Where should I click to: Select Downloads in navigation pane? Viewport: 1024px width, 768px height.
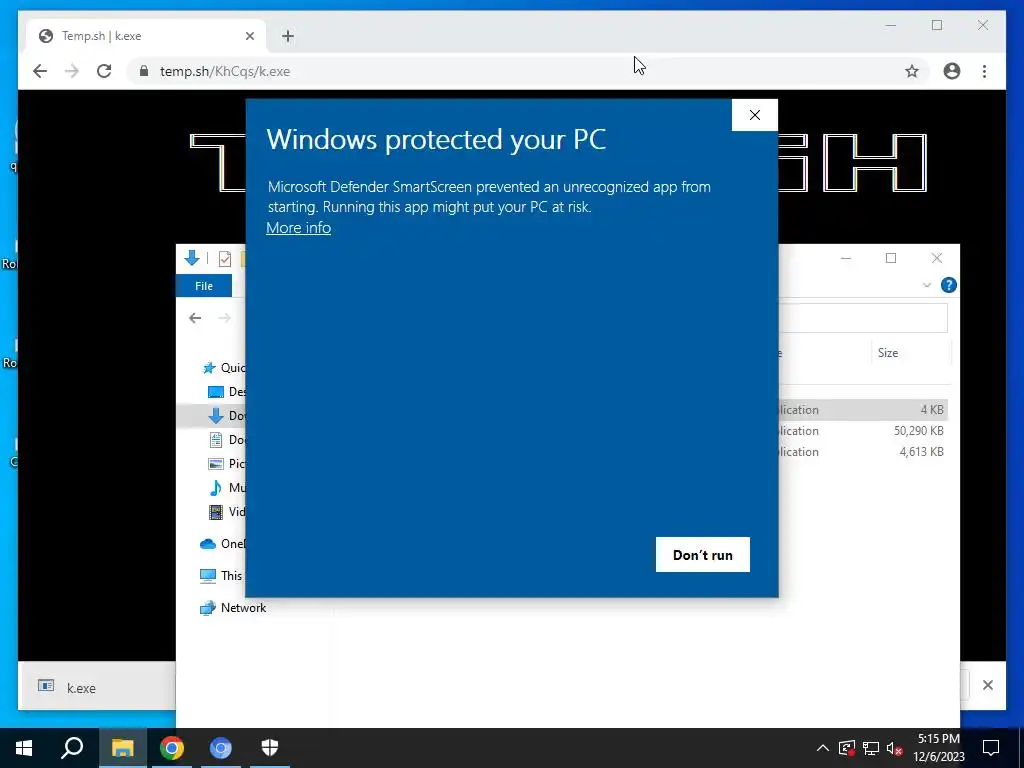226,415
